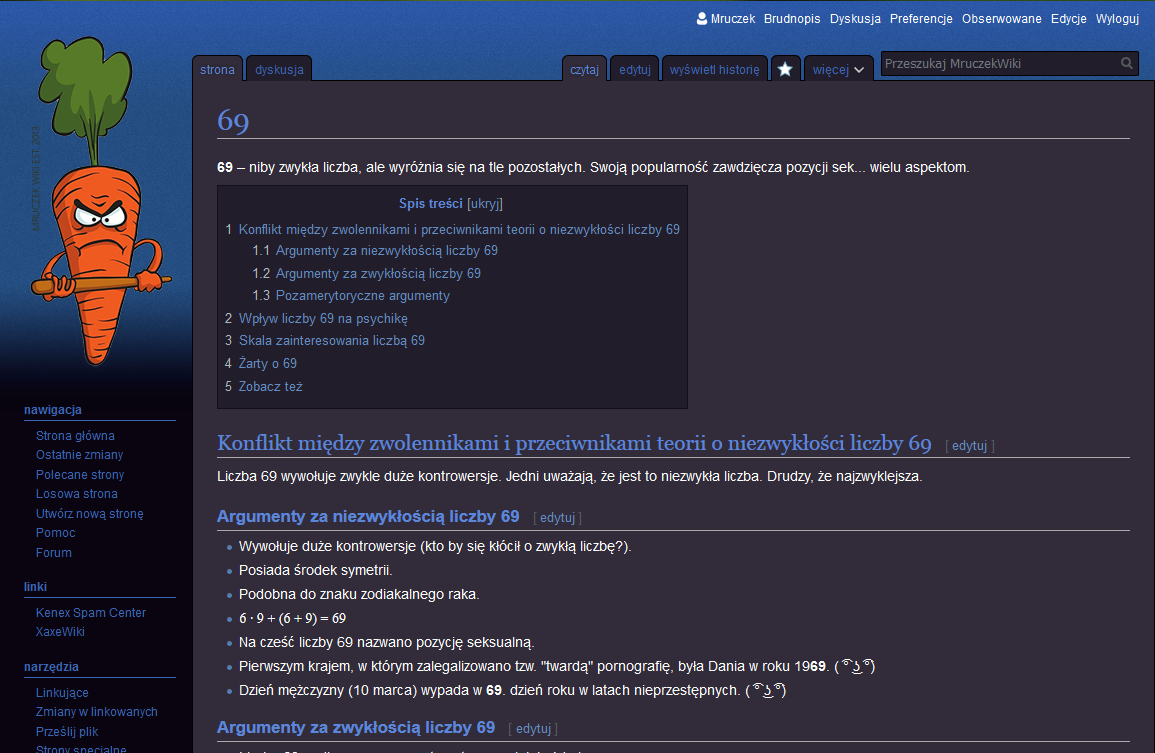
Task: Jump to Żarty o 69 in contents
Action: pyautogui.click(x=267, y=364)
